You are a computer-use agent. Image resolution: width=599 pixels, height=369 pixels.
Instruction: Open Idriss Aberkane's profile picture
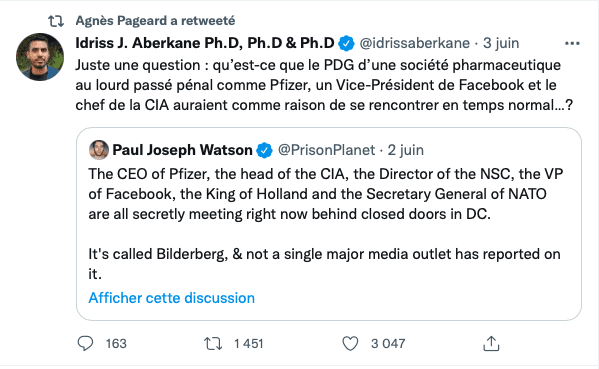pyautogui.click(x=40, y=57)
